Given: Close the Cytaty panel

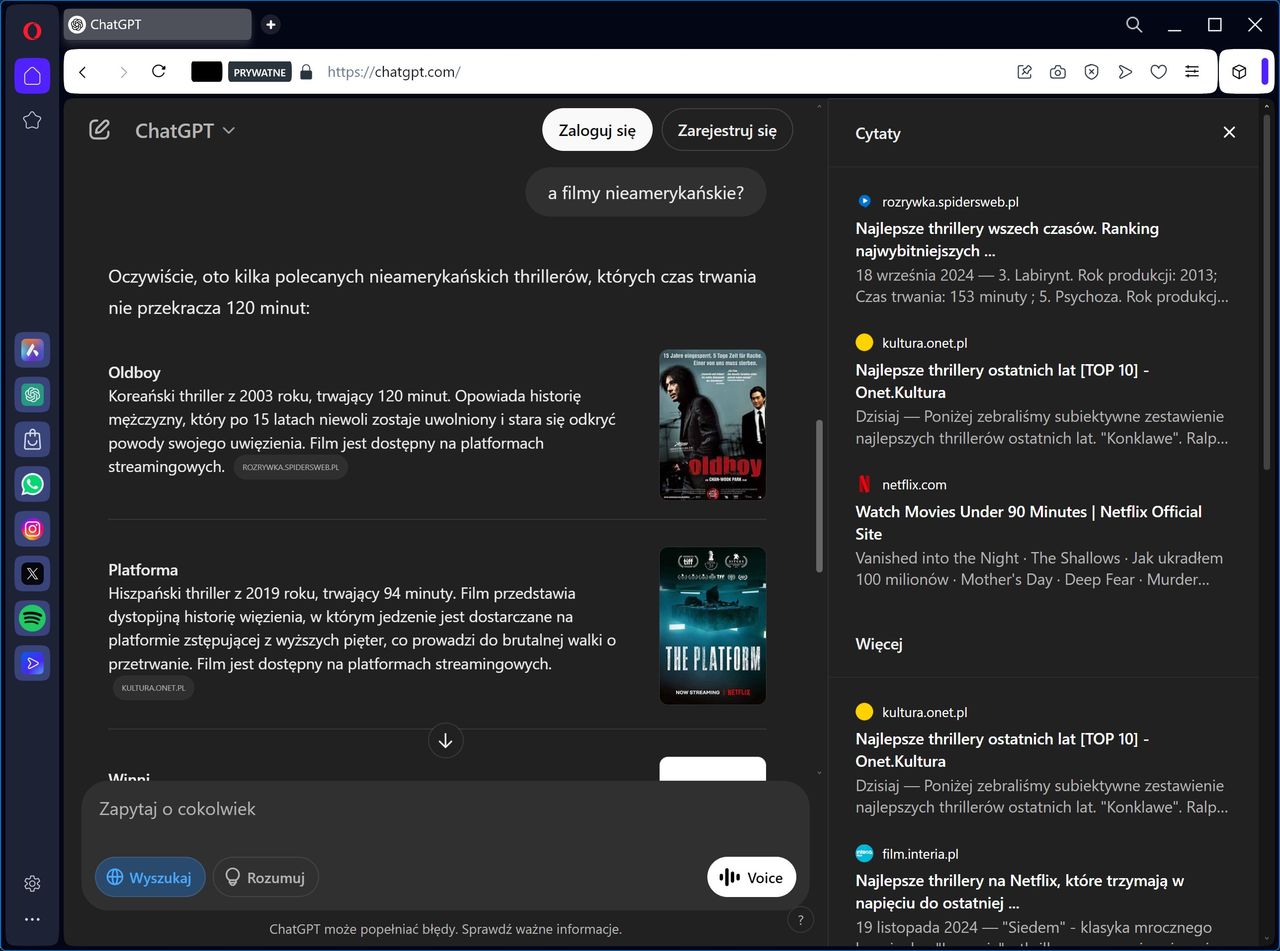Looking at the screenshot, I should pyautogui.click(x=1229, y=132).
